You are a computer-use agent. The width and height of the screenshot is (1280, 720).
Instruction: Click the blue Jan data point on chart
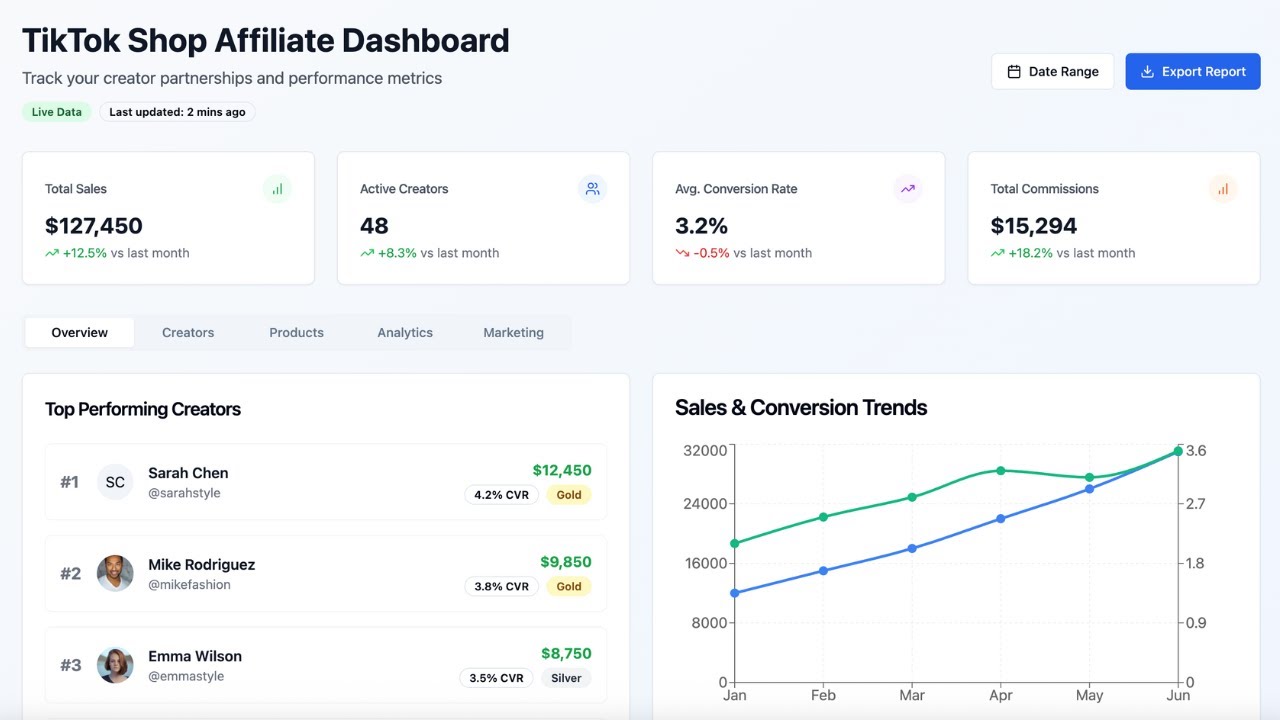coord(735,593)
